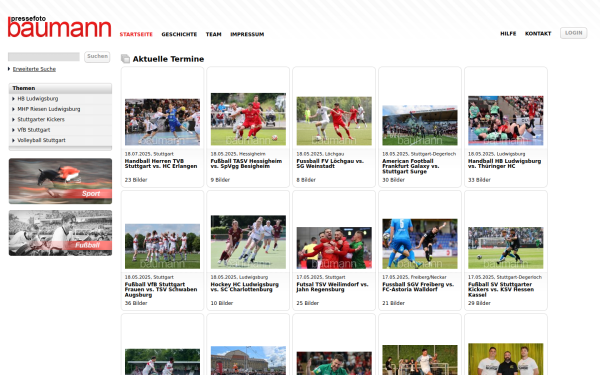
Task: Click the Aktuelle Termine page icon
Action: 125,59
